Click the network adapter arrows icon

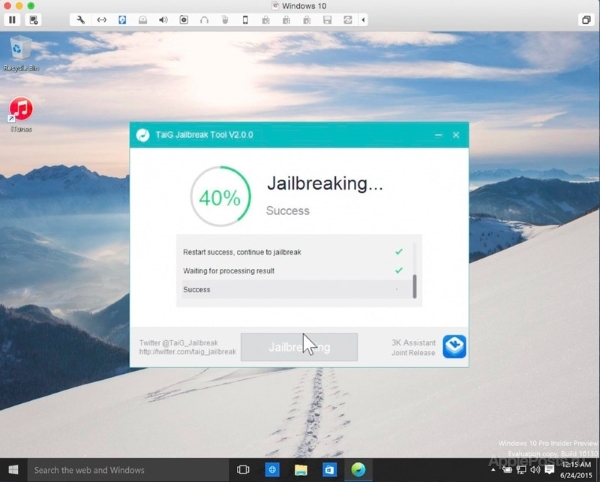click(x=101, y=20)
